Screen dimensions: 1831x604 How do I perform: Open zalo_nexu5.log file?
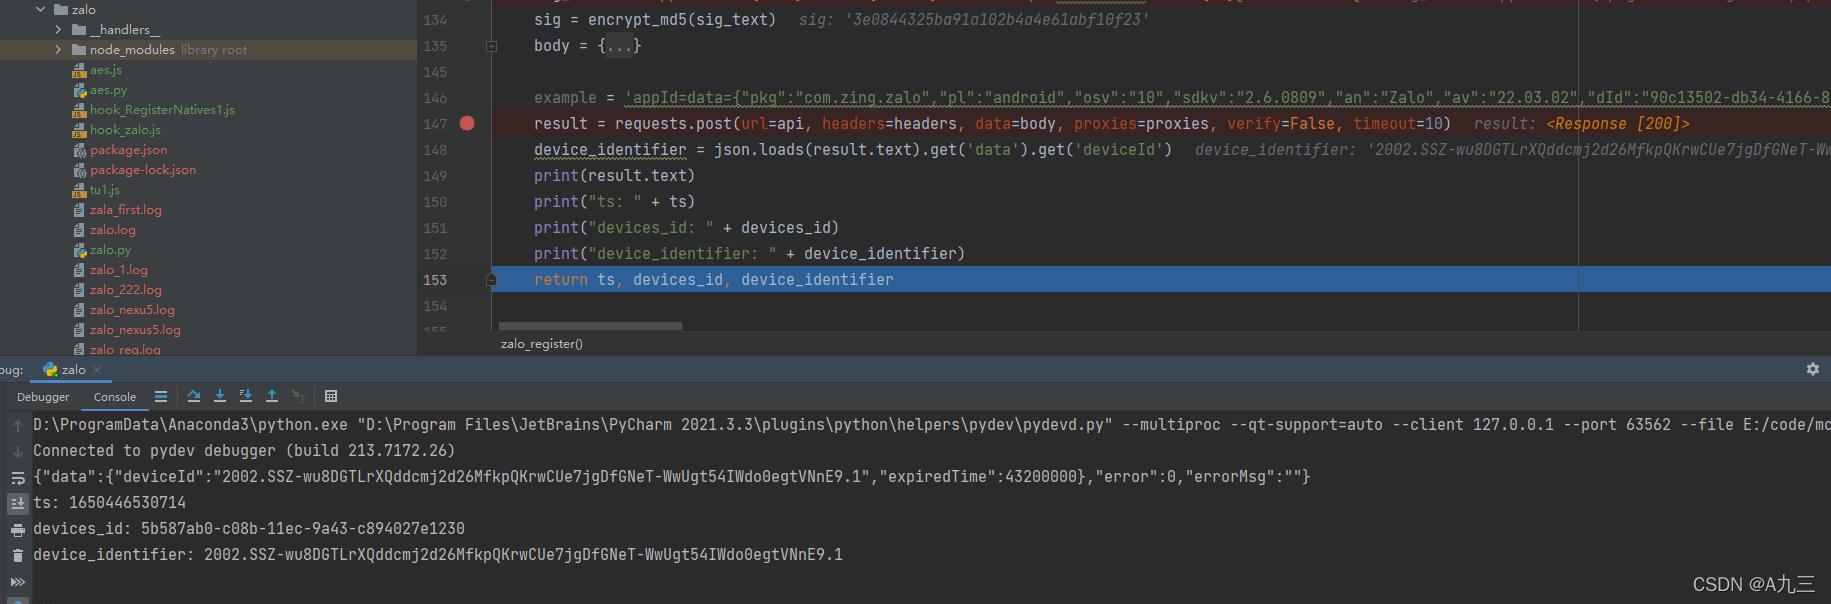click(132, 310)
